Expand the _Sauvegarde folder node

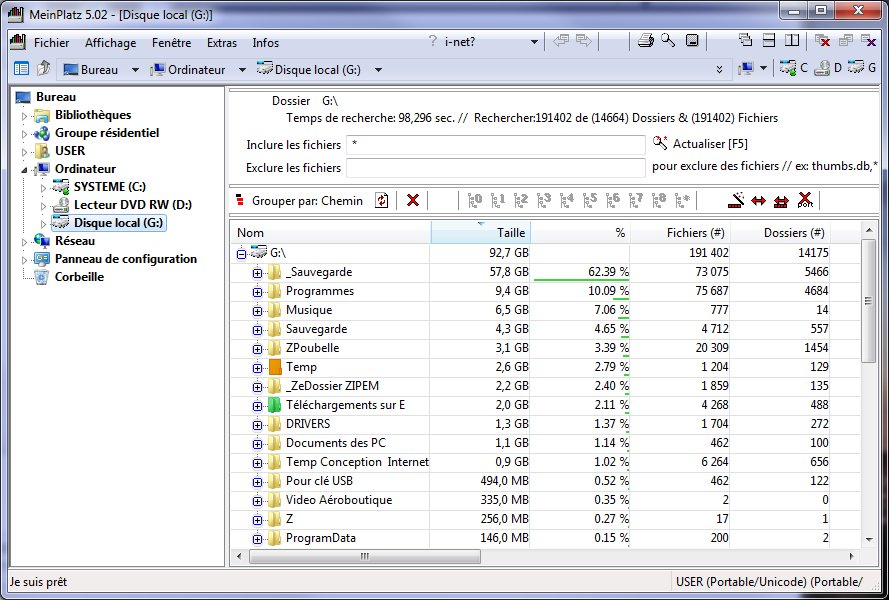coord(257,273)
